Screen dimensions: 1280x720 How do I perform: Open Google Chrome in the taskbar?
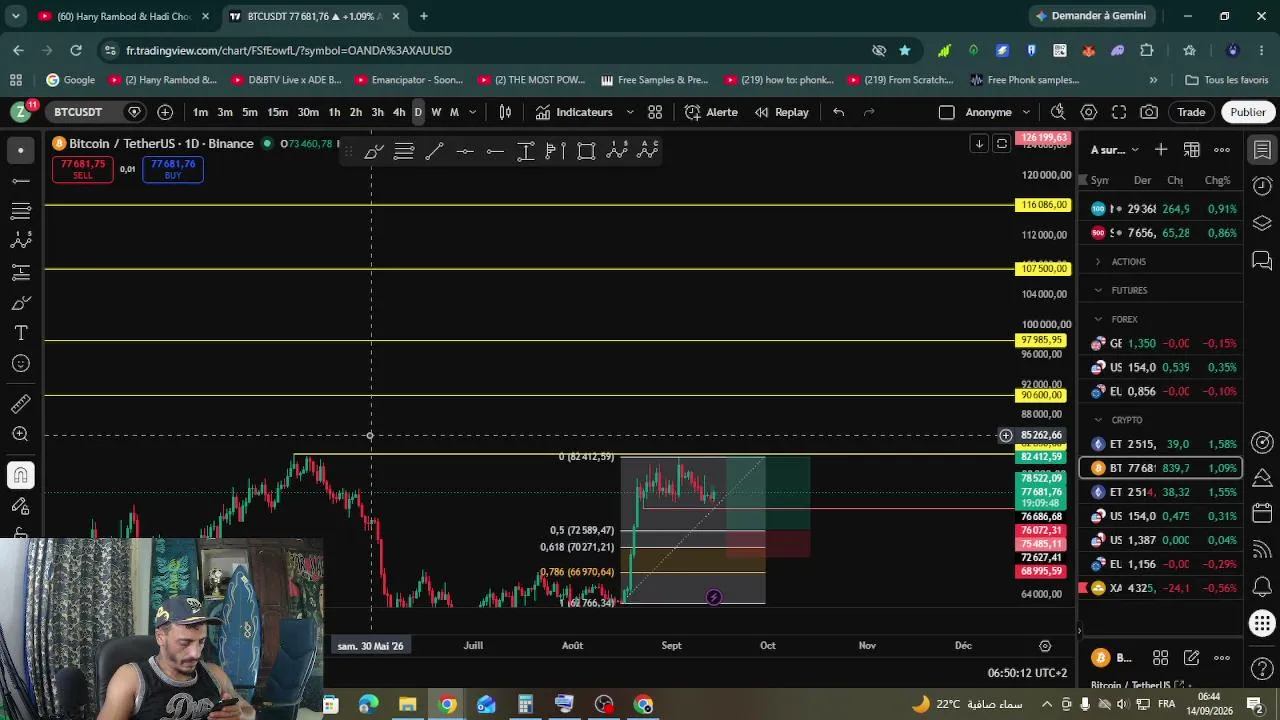point(448,705)
